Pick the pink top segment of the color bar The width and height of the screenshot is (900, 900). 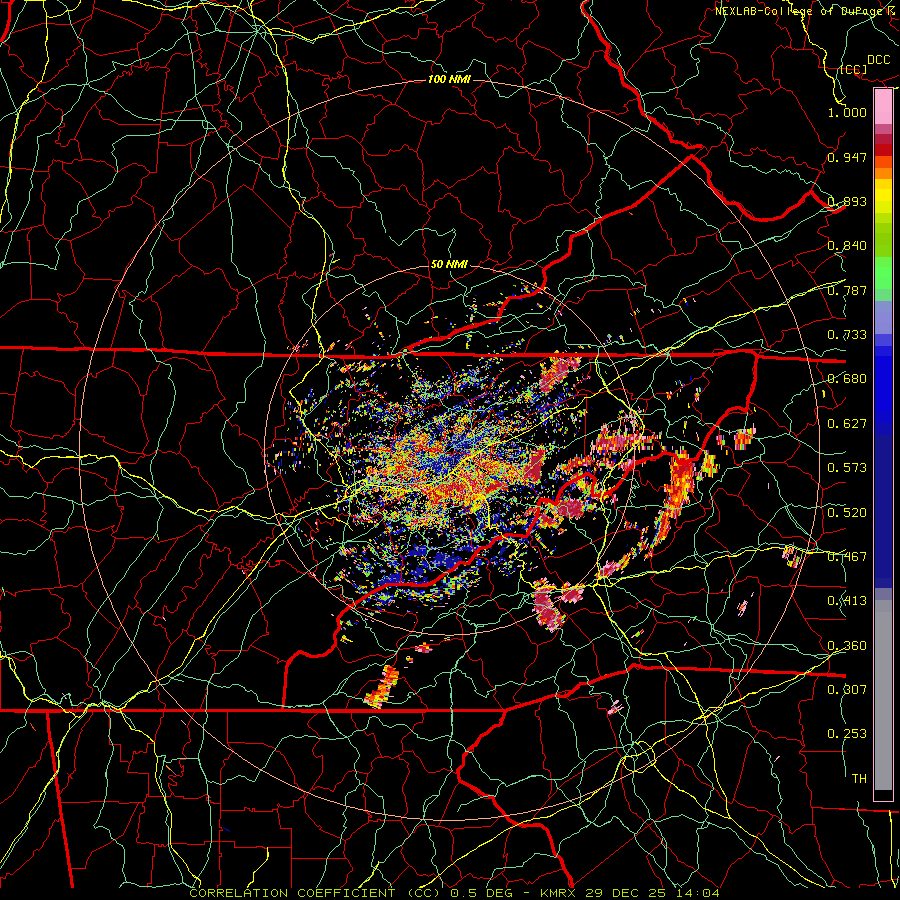883,107
